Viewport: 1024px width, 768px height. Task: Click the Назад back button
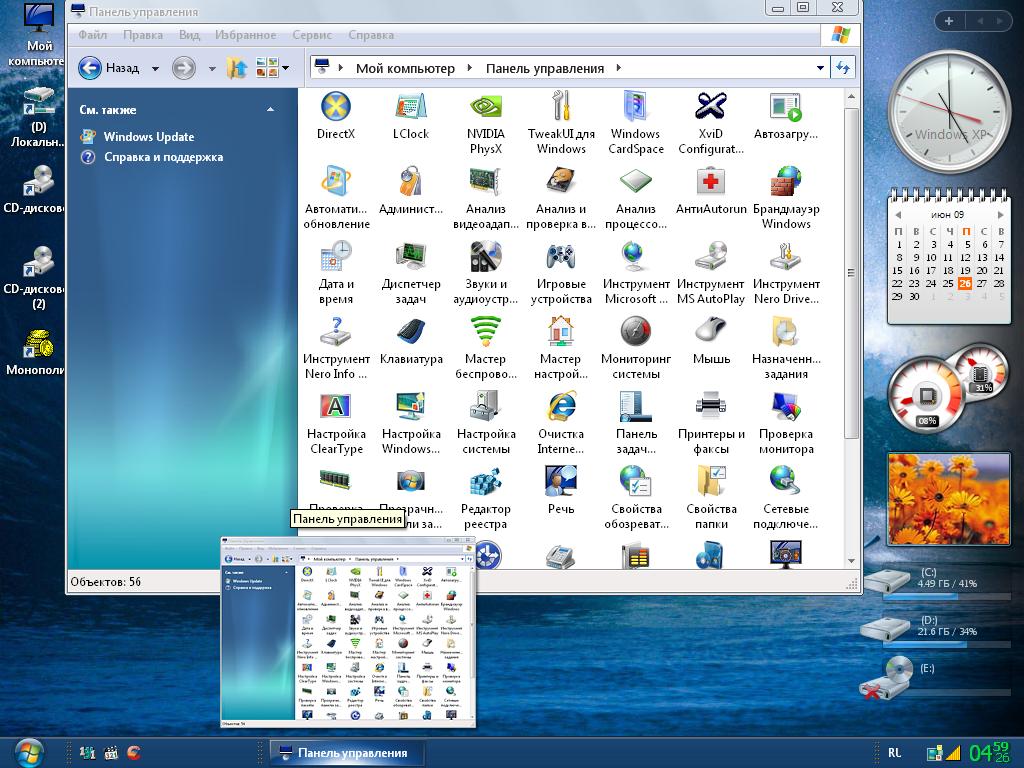(x=109, y=67)
